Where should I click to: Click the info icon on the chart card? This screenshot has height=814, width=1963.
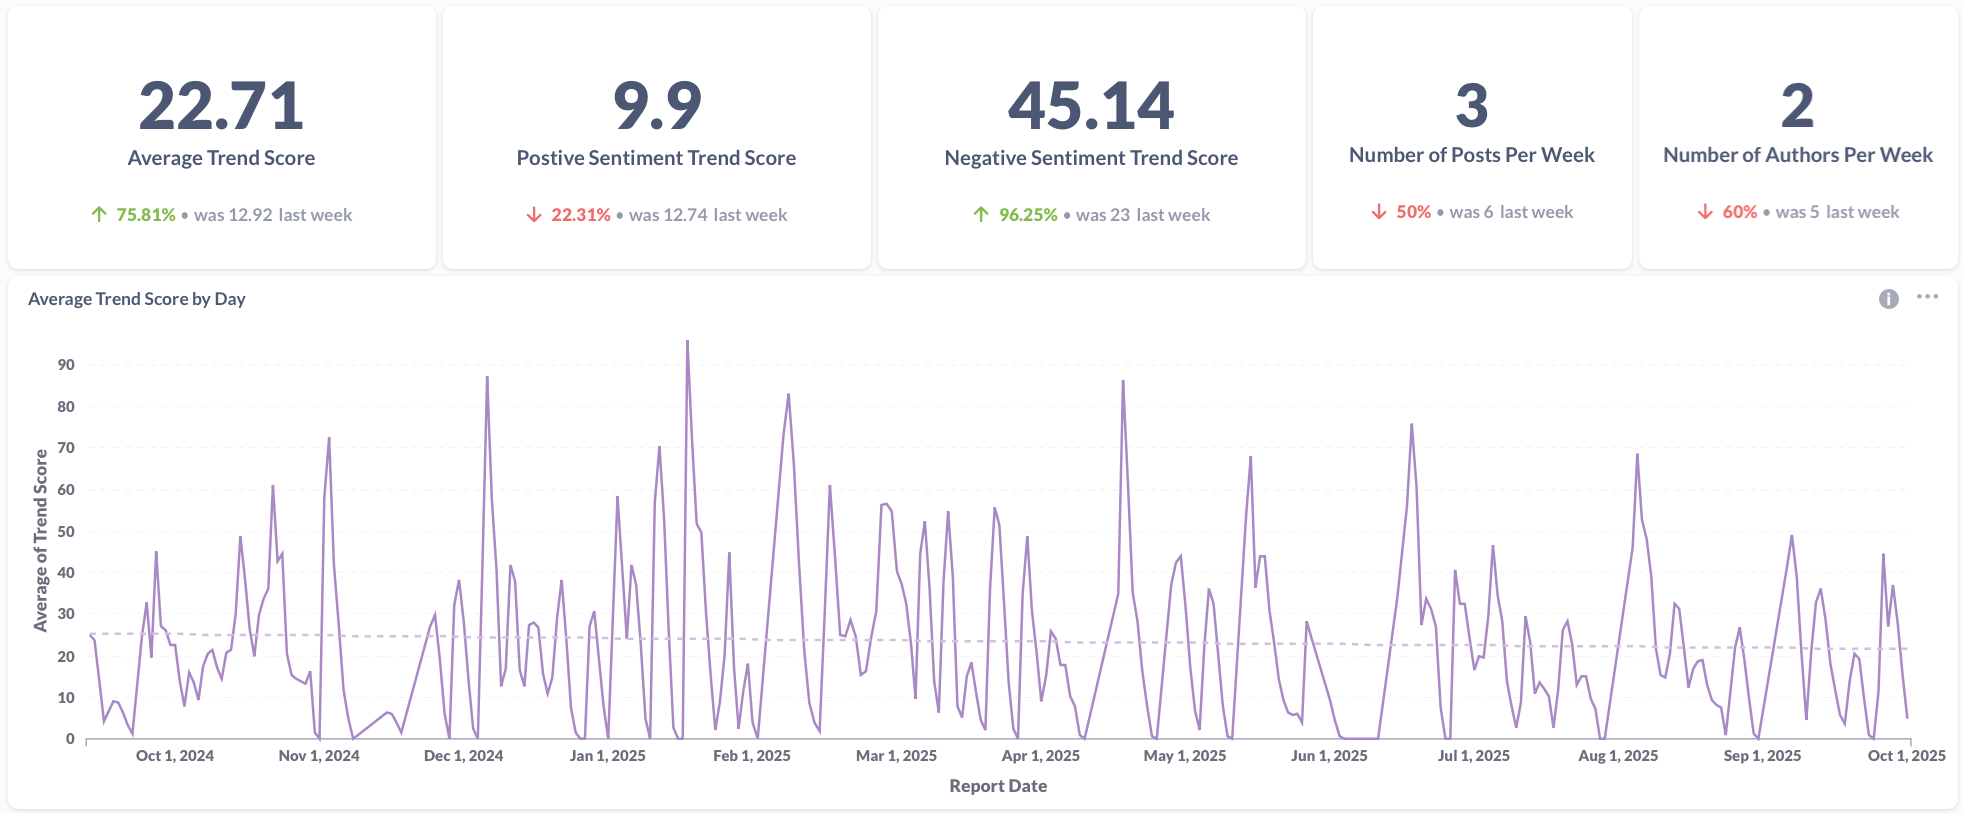[1888, 299]
